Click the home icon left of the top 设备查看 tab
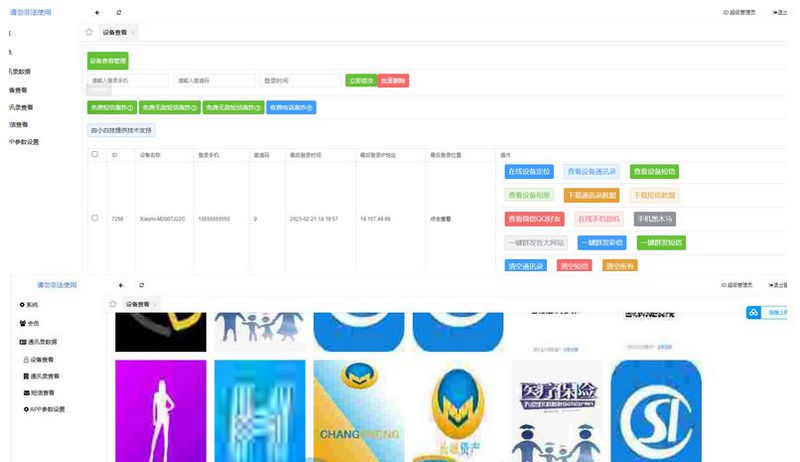The width and height of the screenshot is (800, 462). point(89,32)
